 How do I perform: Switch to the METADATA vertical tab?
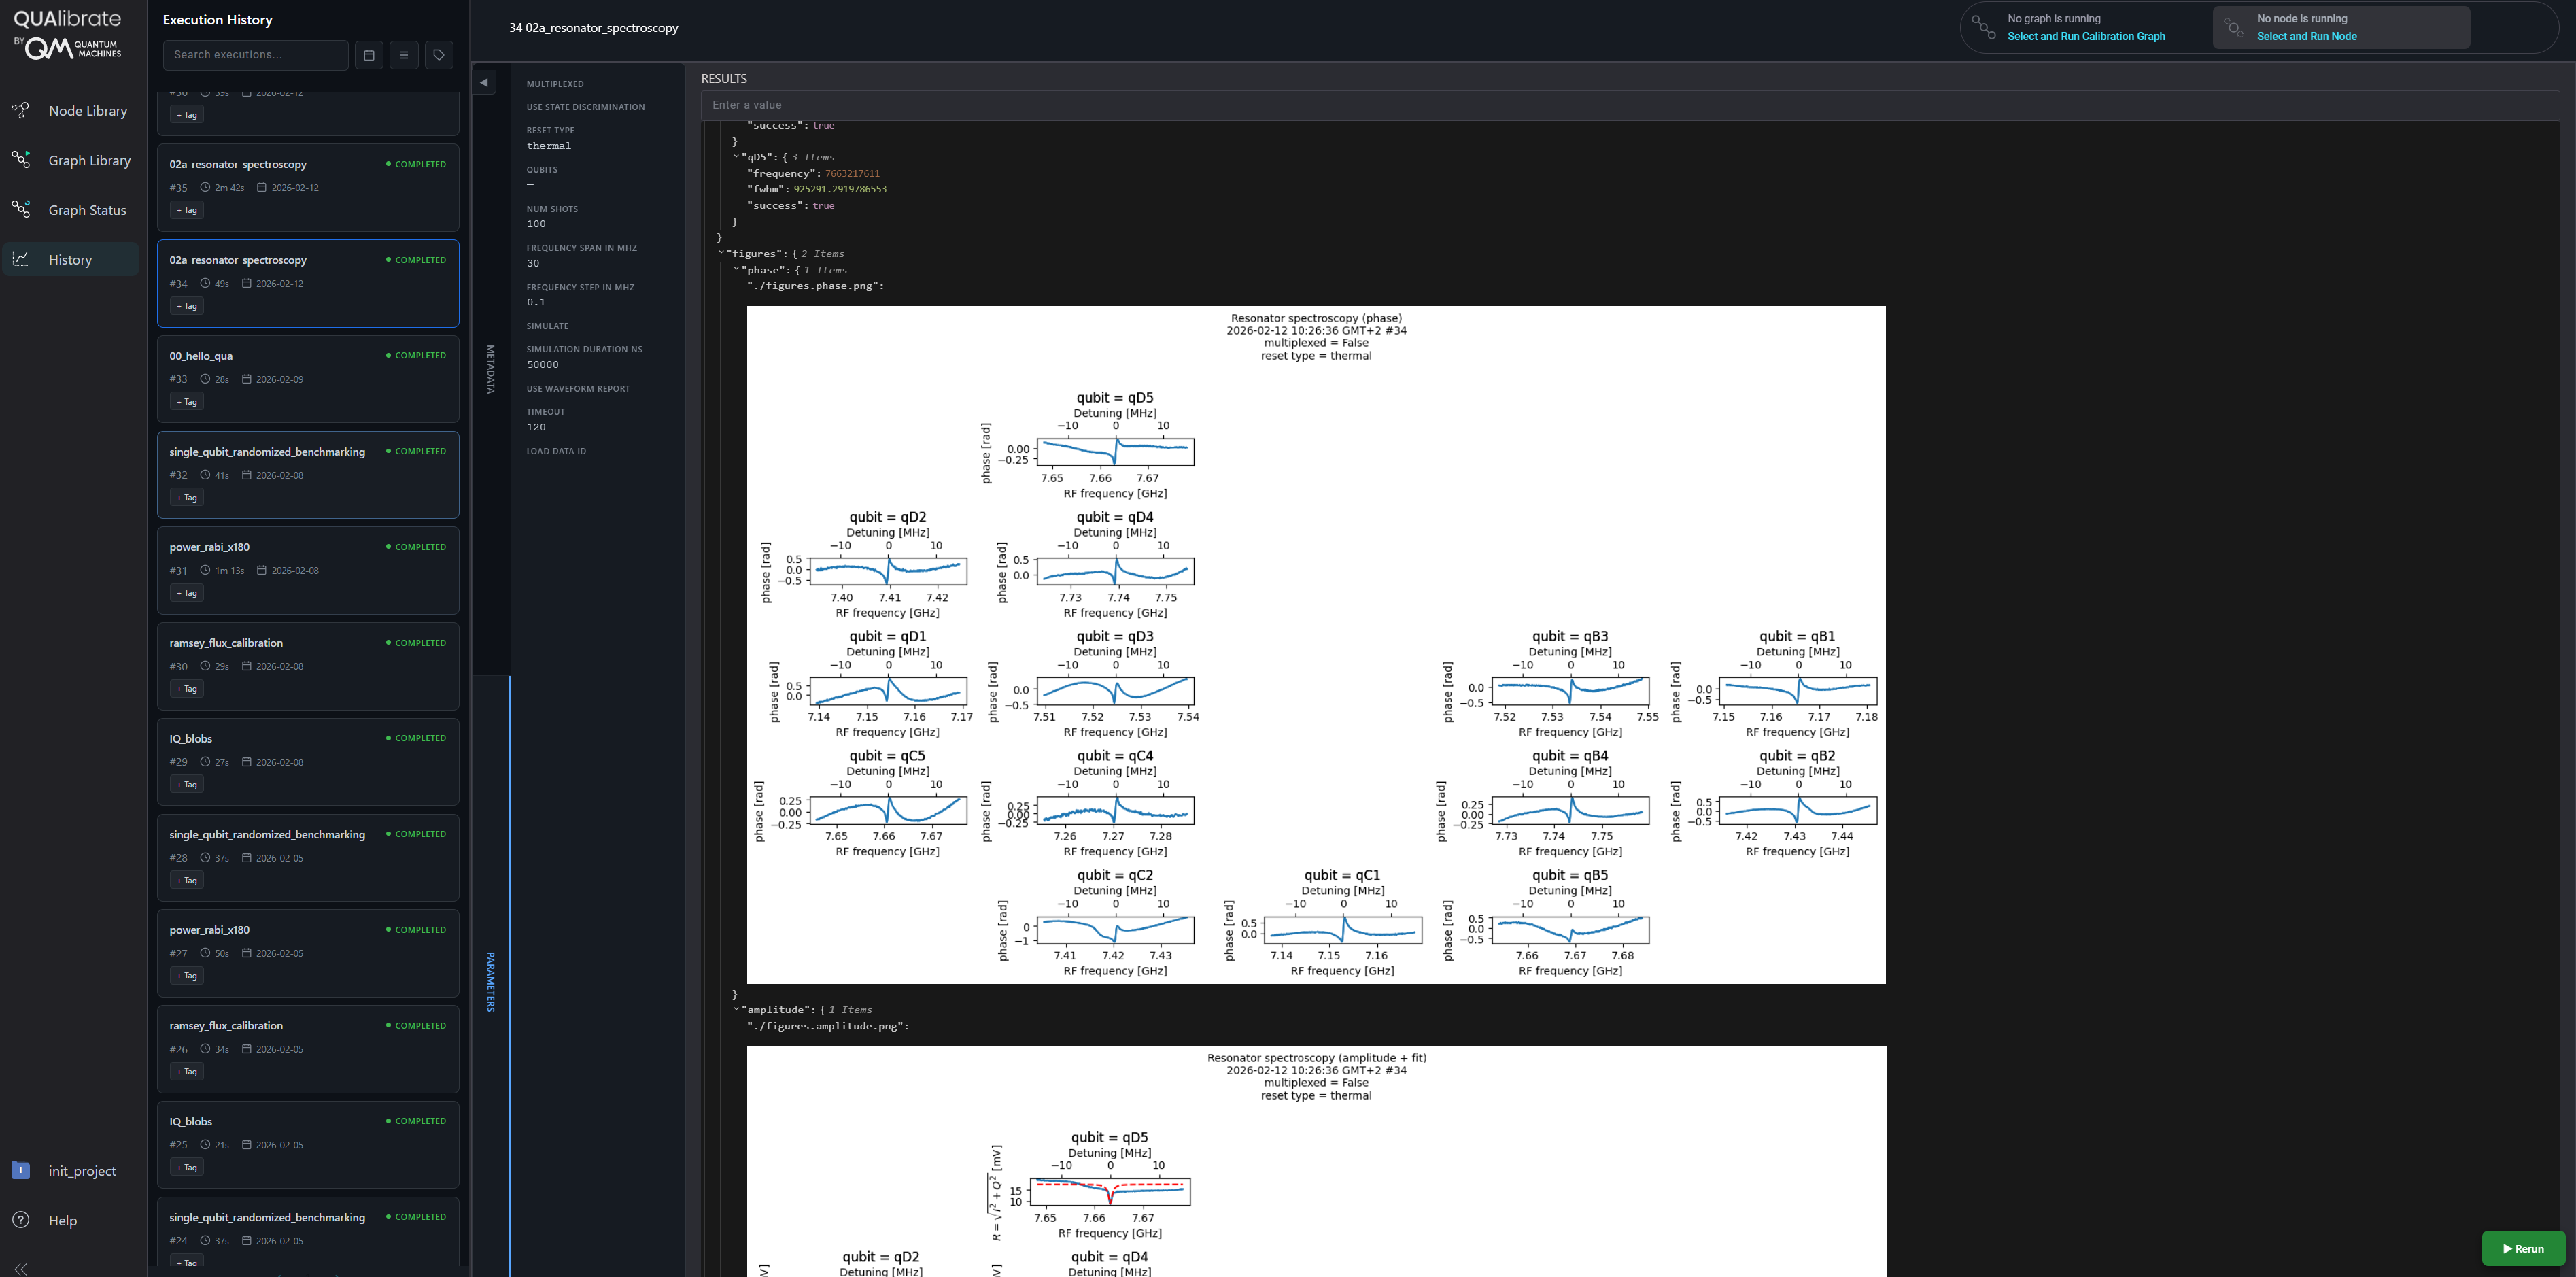pyautogui.click(x=491, y=369)
